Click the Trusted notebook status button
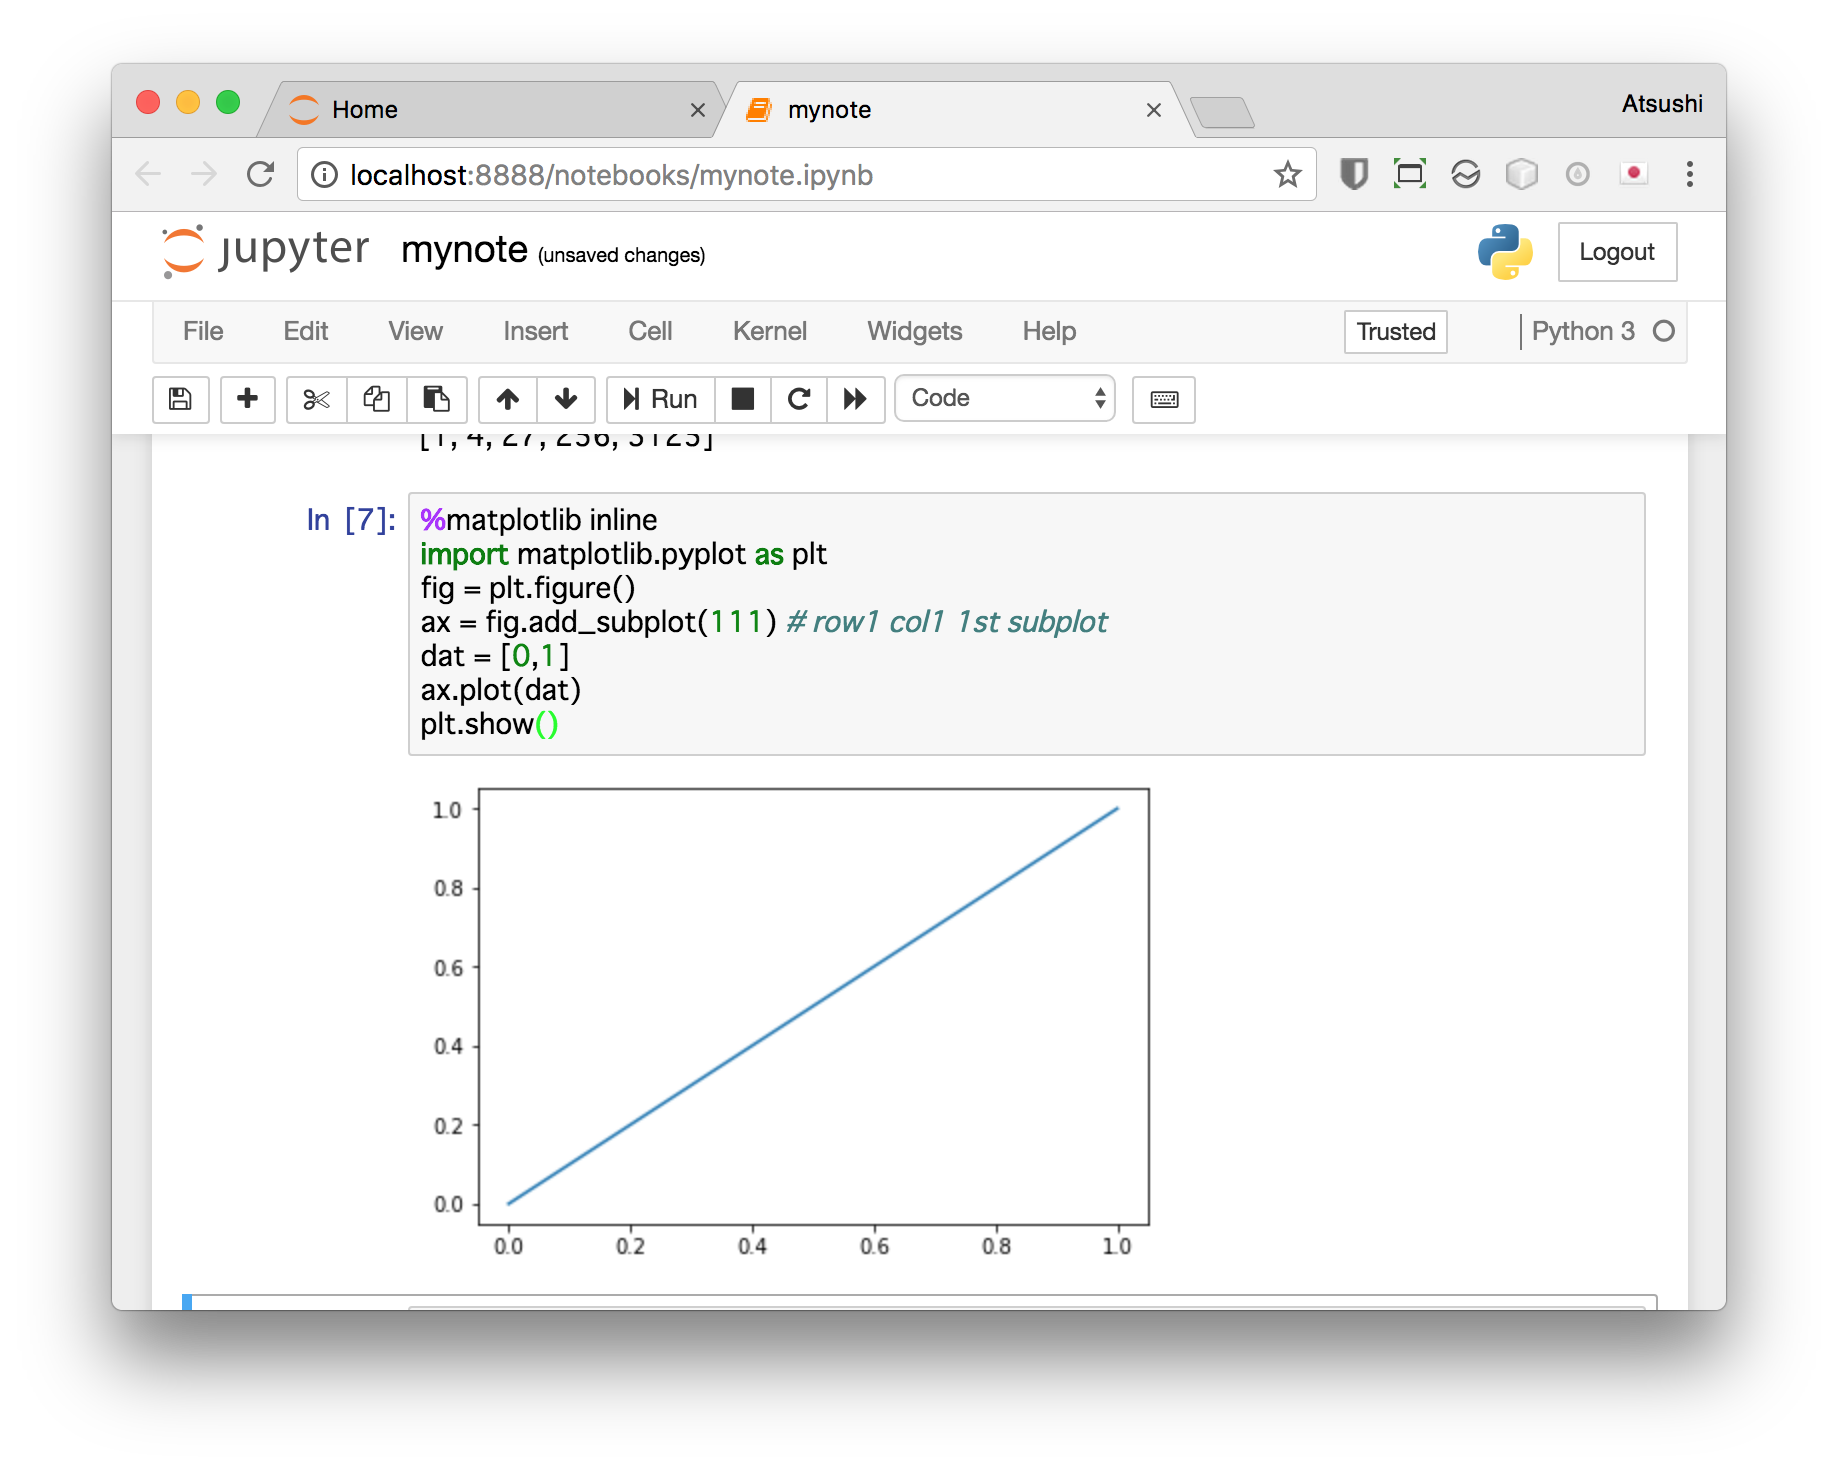 (x=1395, y=331)
